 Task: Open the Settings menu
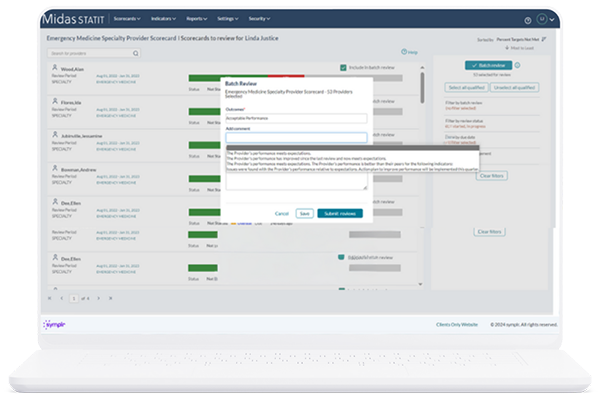click(x=228, y=19)
